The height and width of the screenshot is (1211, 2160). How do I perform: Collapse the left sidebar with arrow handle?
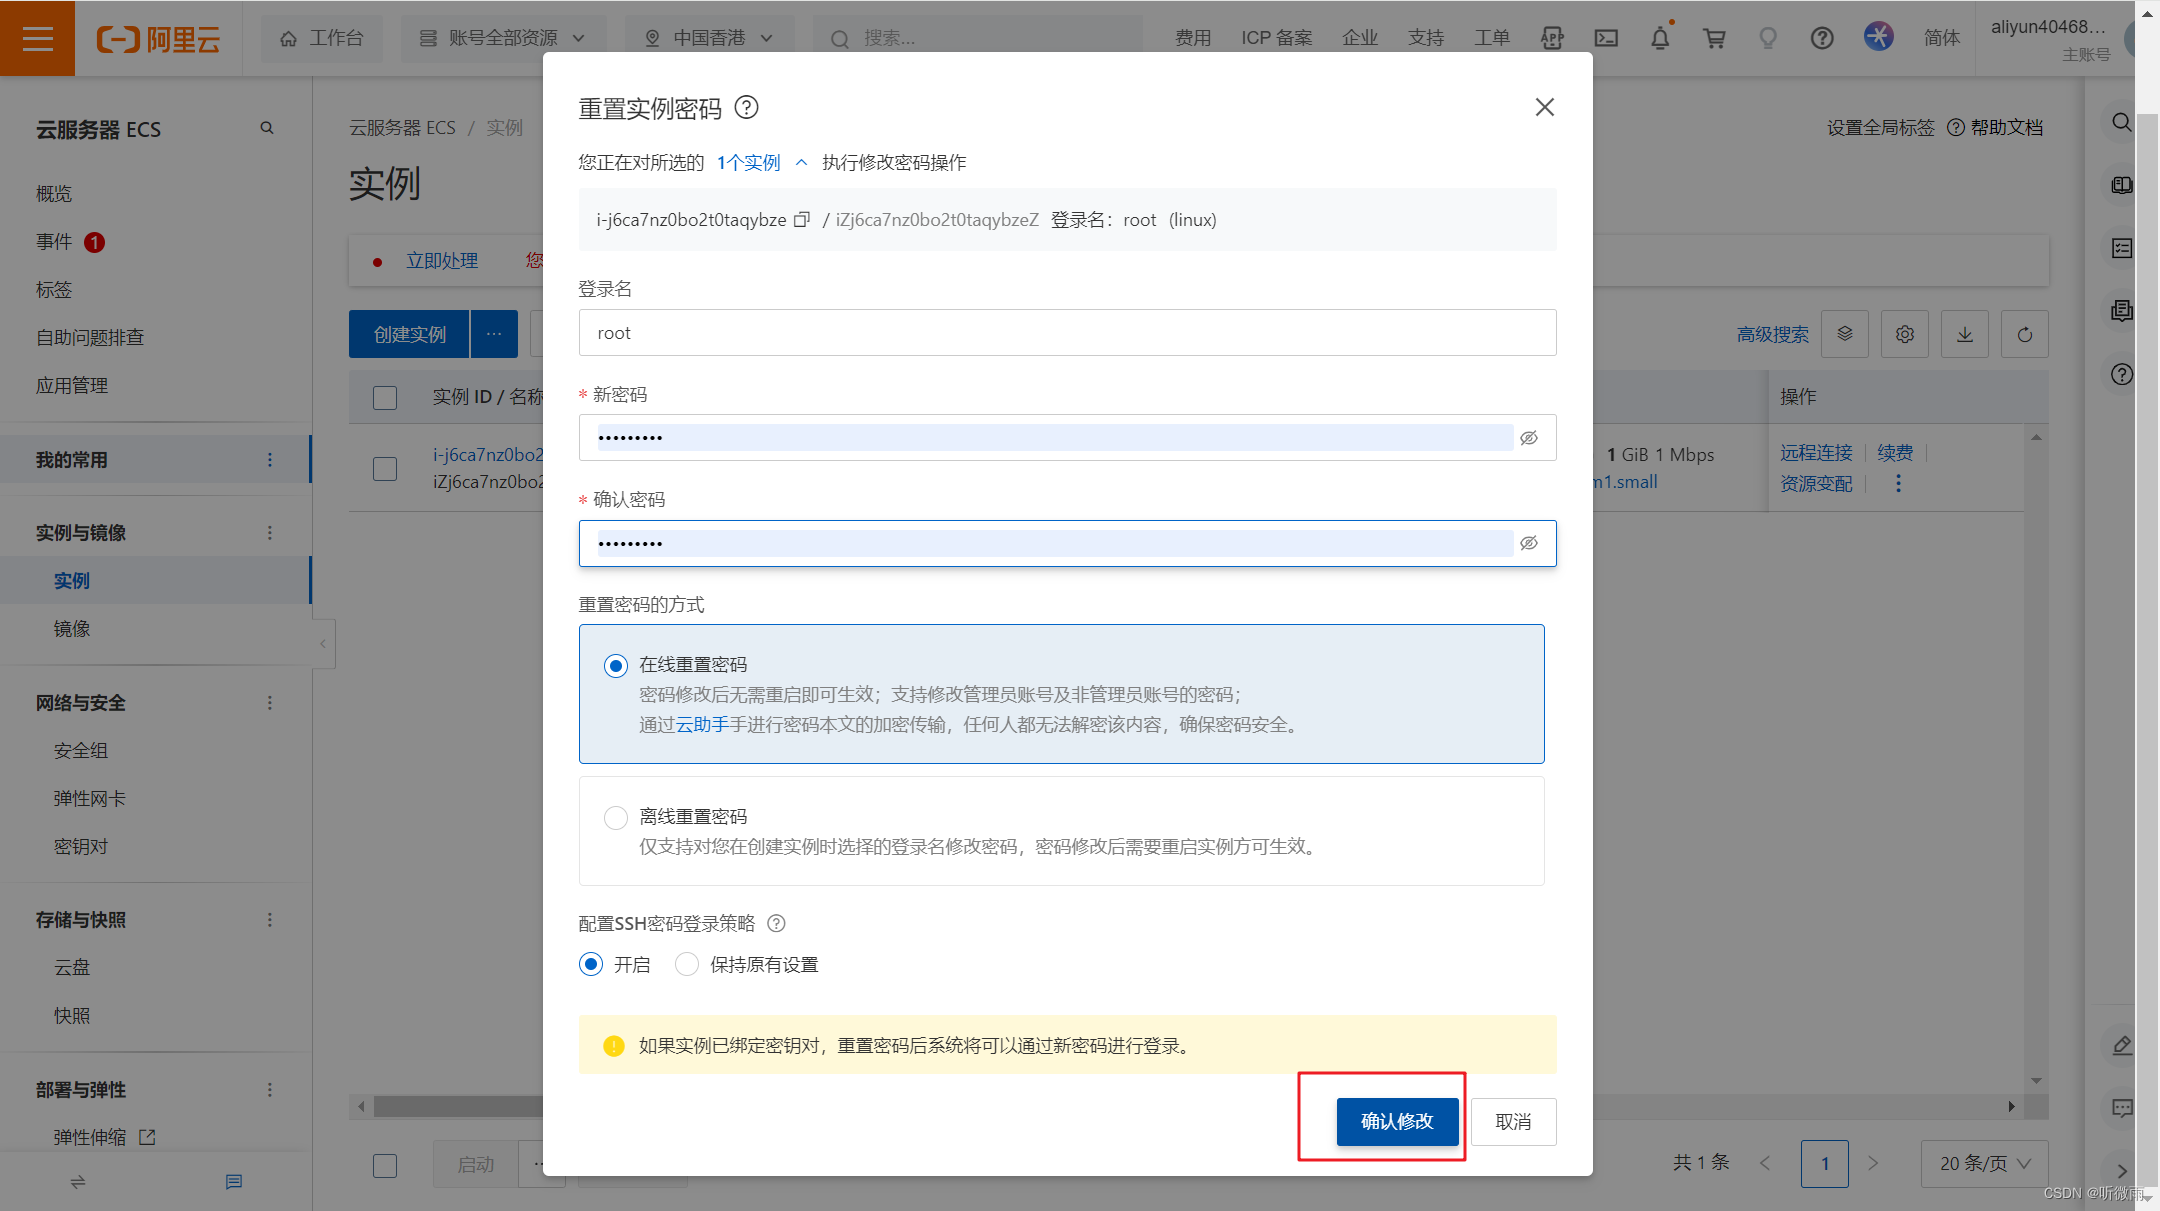pos(323,643)
